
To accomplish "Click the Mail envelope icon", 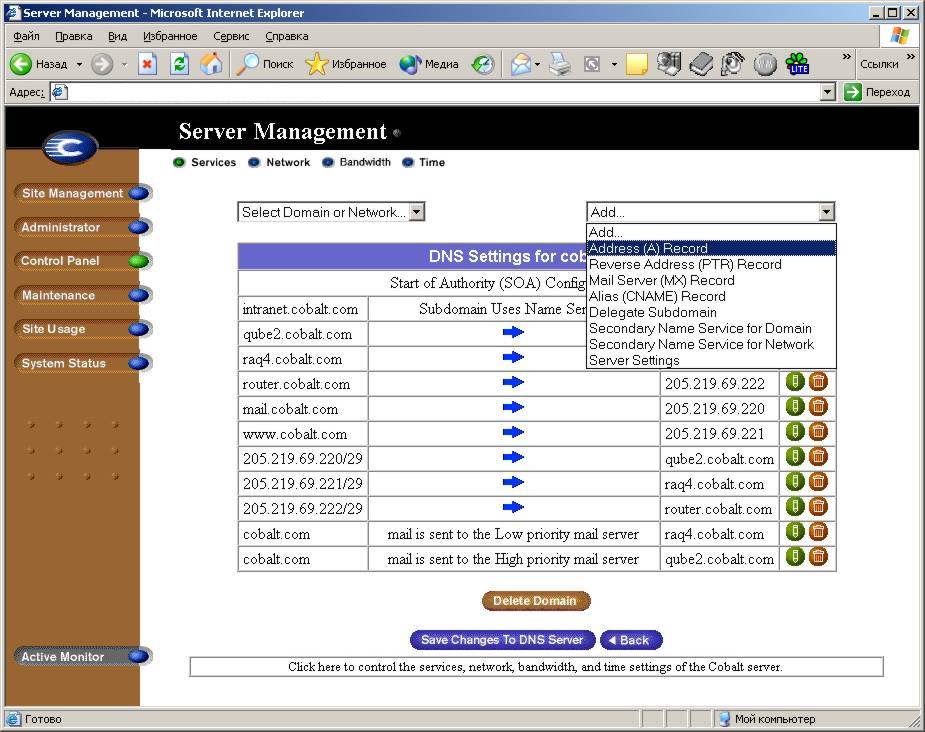I will pyautogui.click(x=520, y=64).
